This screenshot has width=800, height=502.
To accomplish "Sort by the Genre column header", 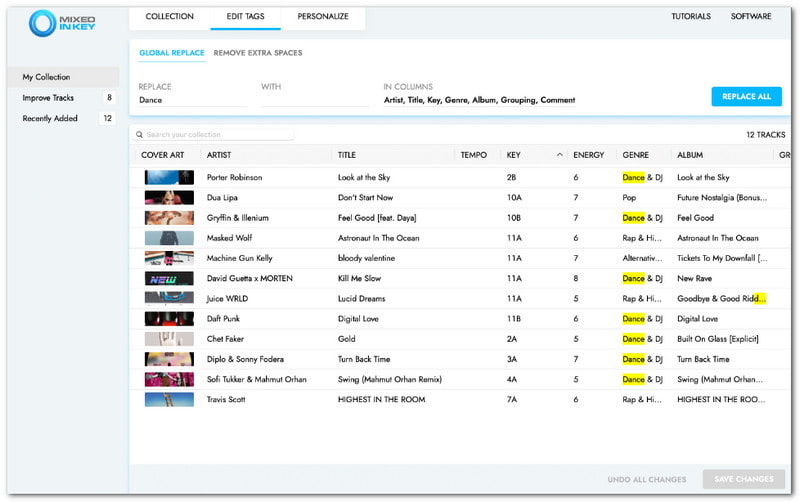I will pos(635,155).
